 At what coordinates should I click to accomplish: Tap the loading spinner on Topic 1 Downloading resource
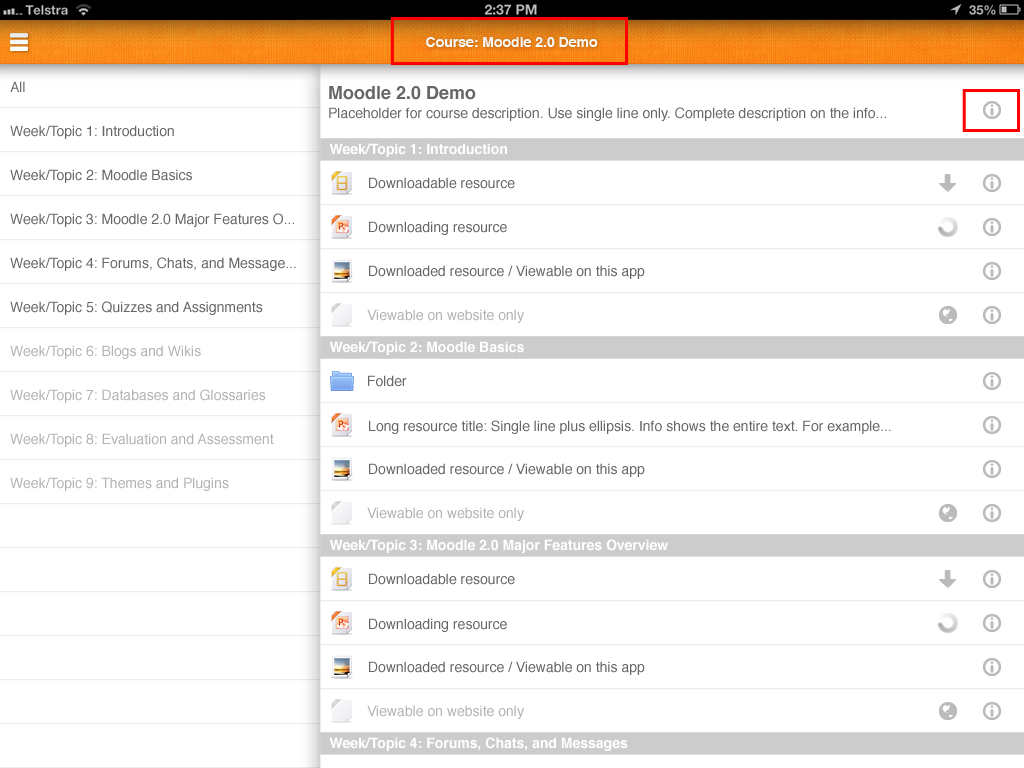pyautogui.click(x=948, y=227)
